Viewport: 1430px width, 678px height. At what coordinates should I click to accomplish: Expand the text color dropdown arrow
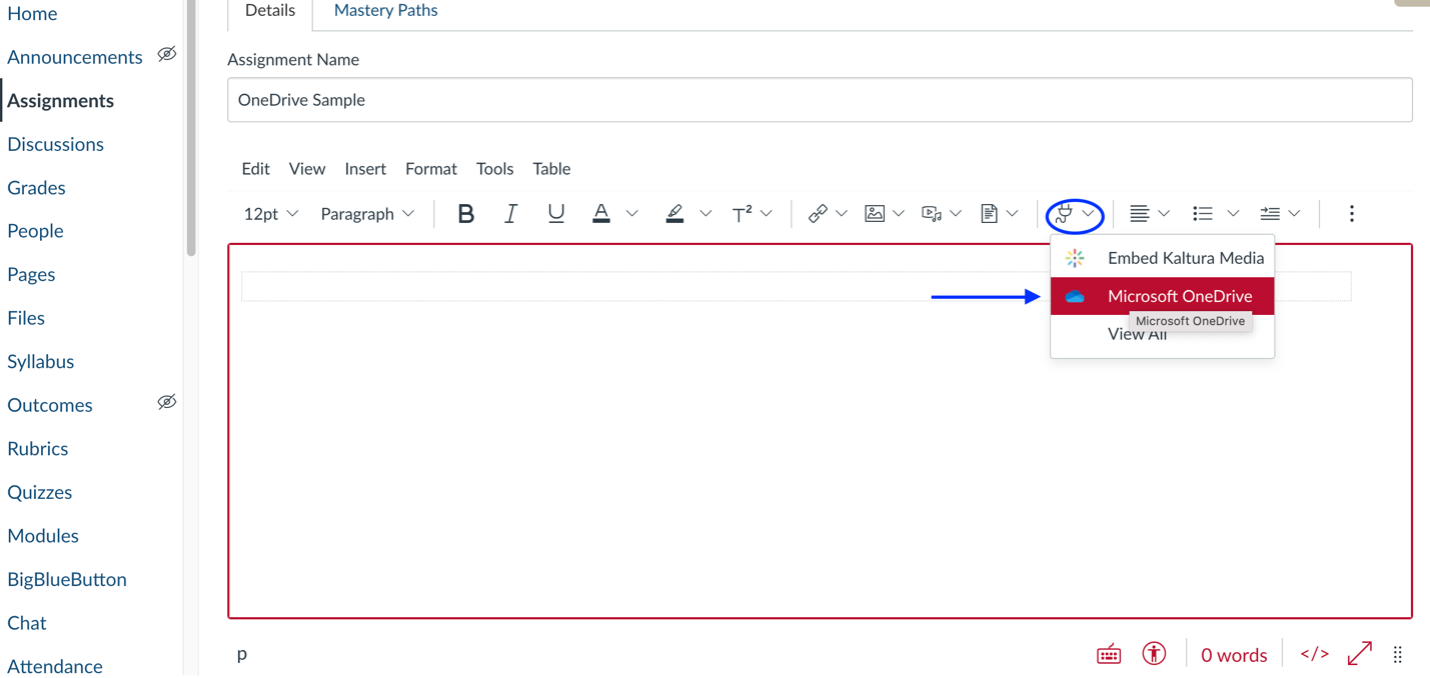(631, 213)
